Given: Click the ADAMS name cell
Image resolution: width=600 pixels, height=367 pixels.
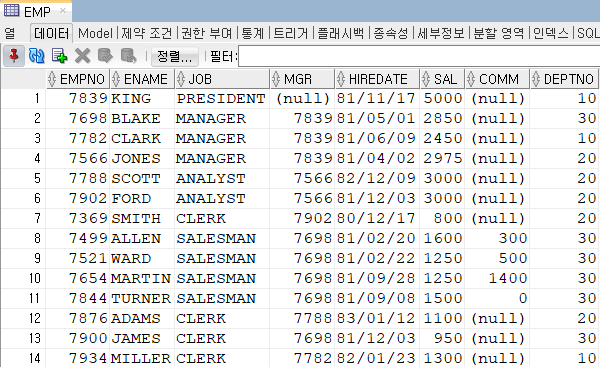Looking at the screenshot, I should point(142,318).
